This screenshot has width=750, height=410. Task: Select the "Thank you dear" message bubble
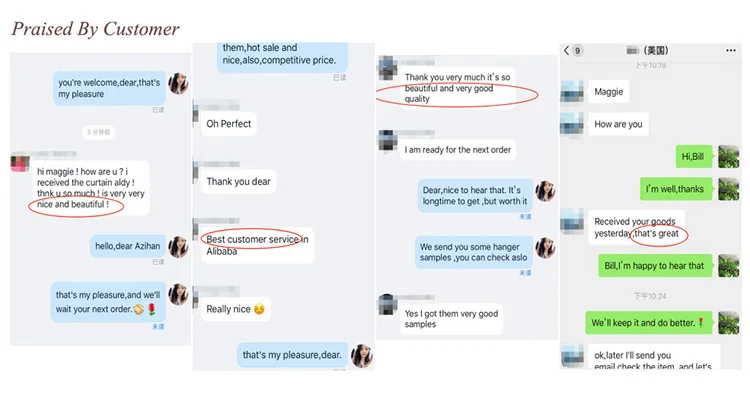click(x=238, y=182)
